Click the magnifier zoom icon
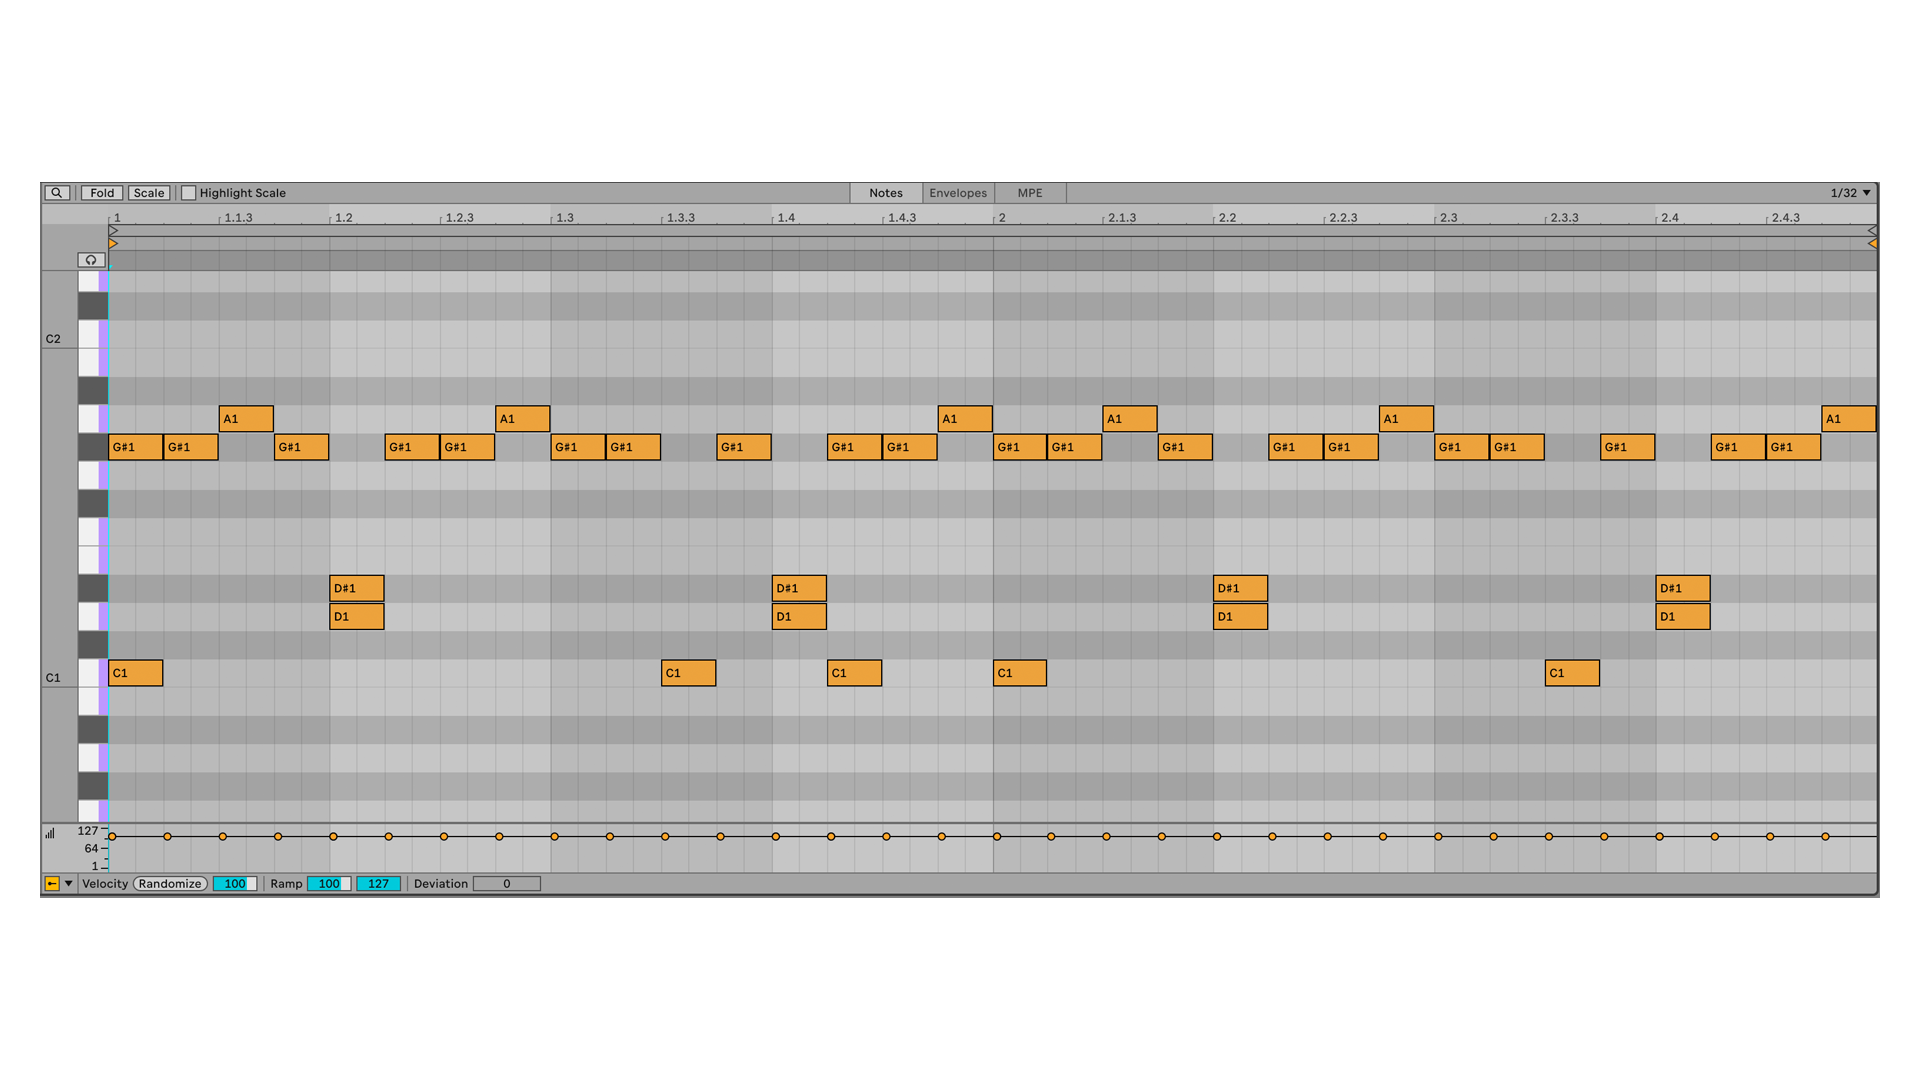The width and height of the screenshot is (1920, 1080). click(57, 193)
